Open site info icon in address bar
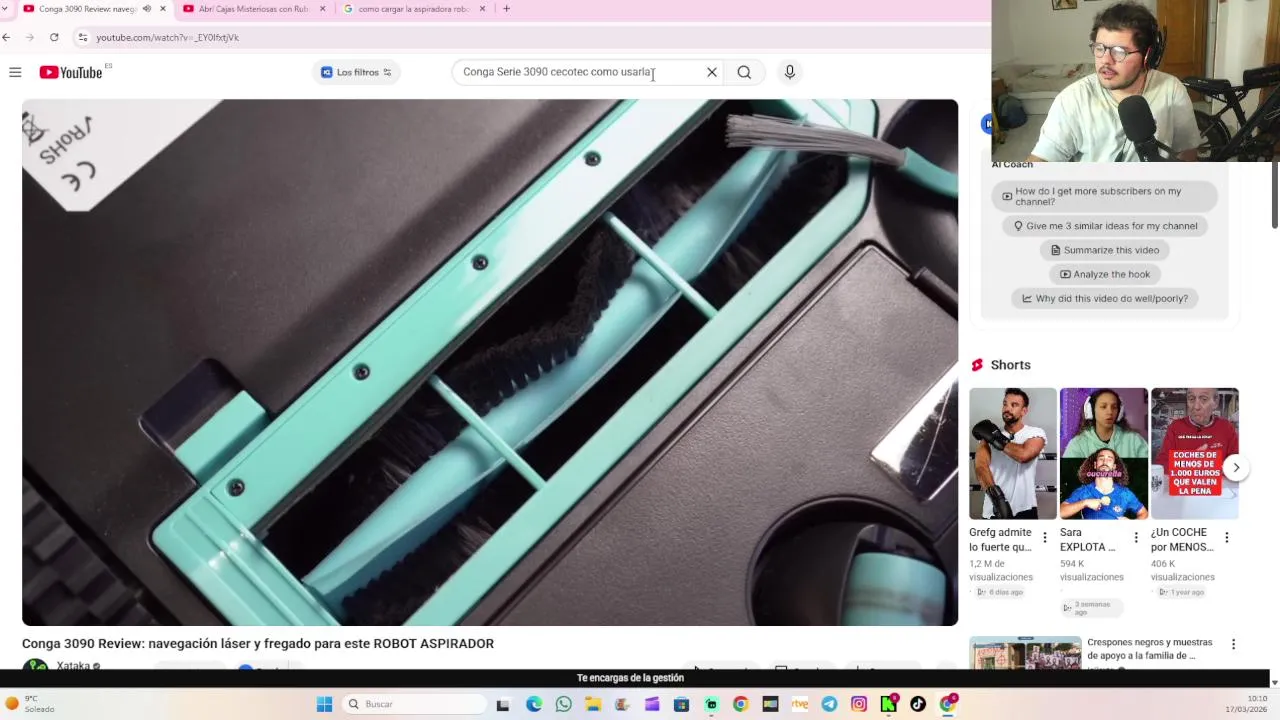This screenshot has width=1280, height=720. tap(83, 37)
